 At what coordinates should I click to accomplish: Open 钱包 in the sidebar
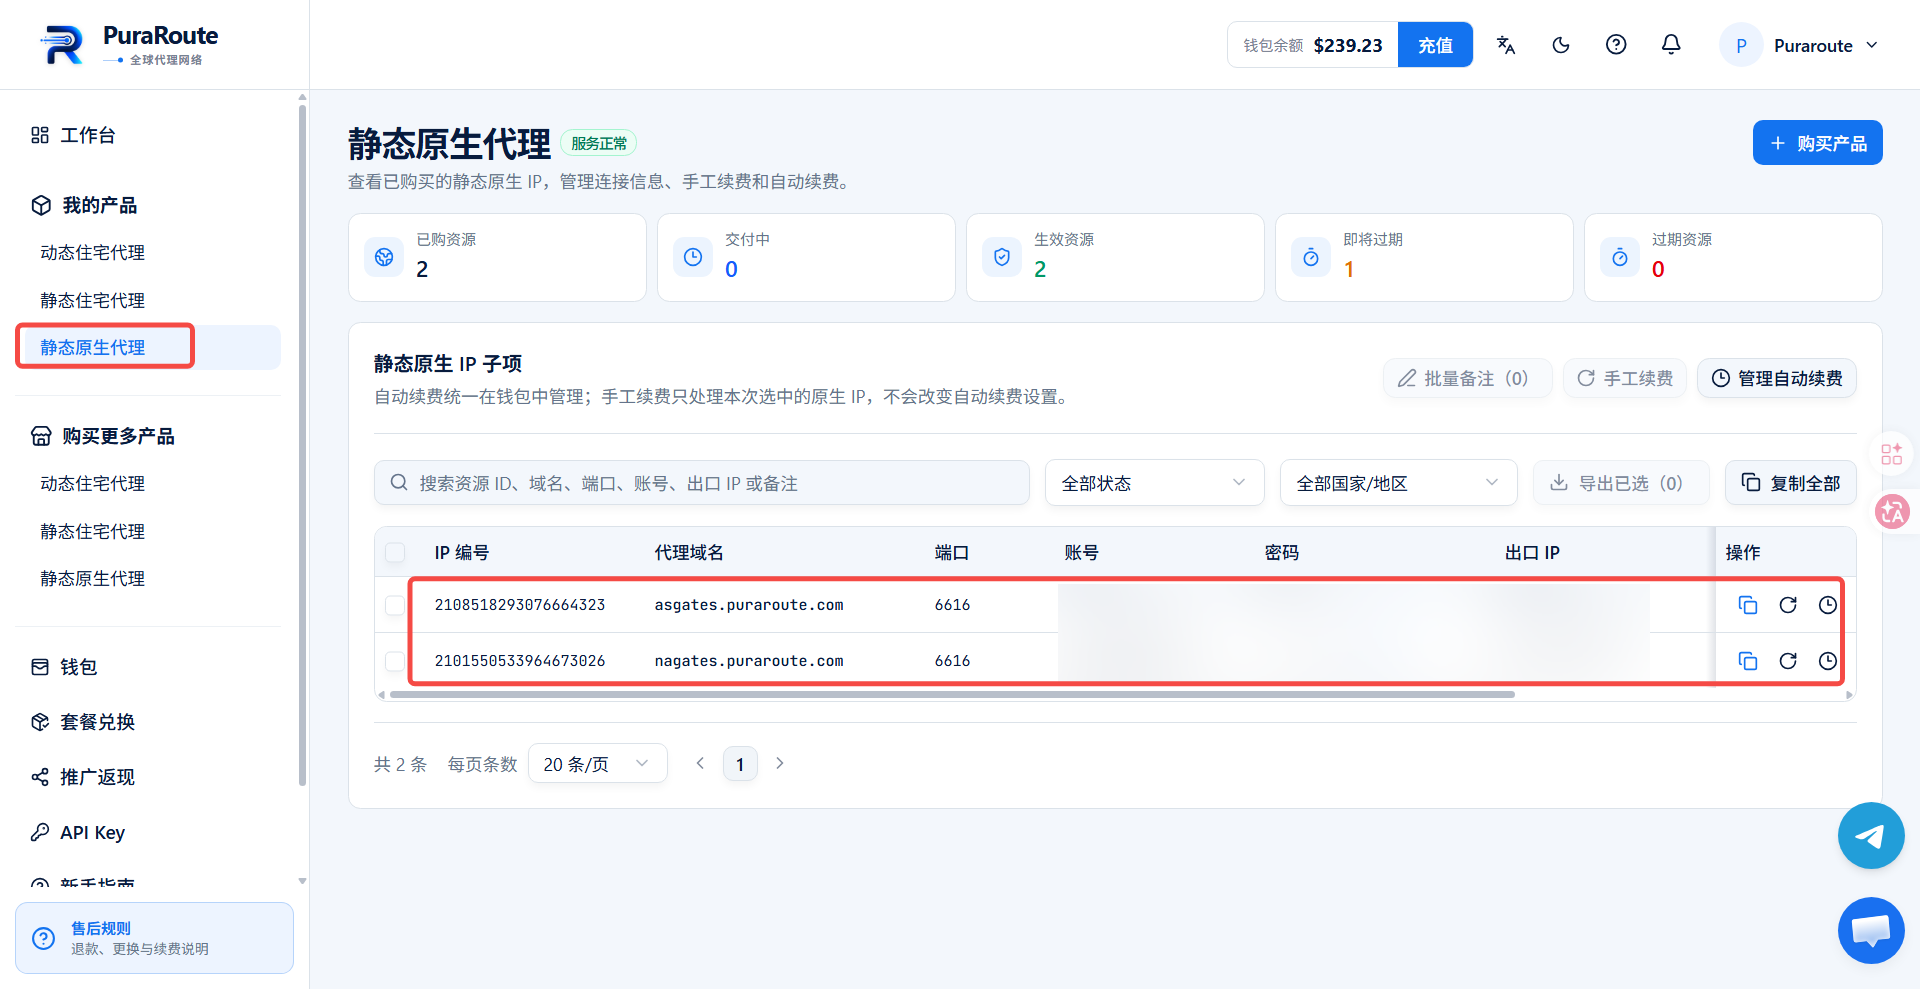tap(64, 667)
